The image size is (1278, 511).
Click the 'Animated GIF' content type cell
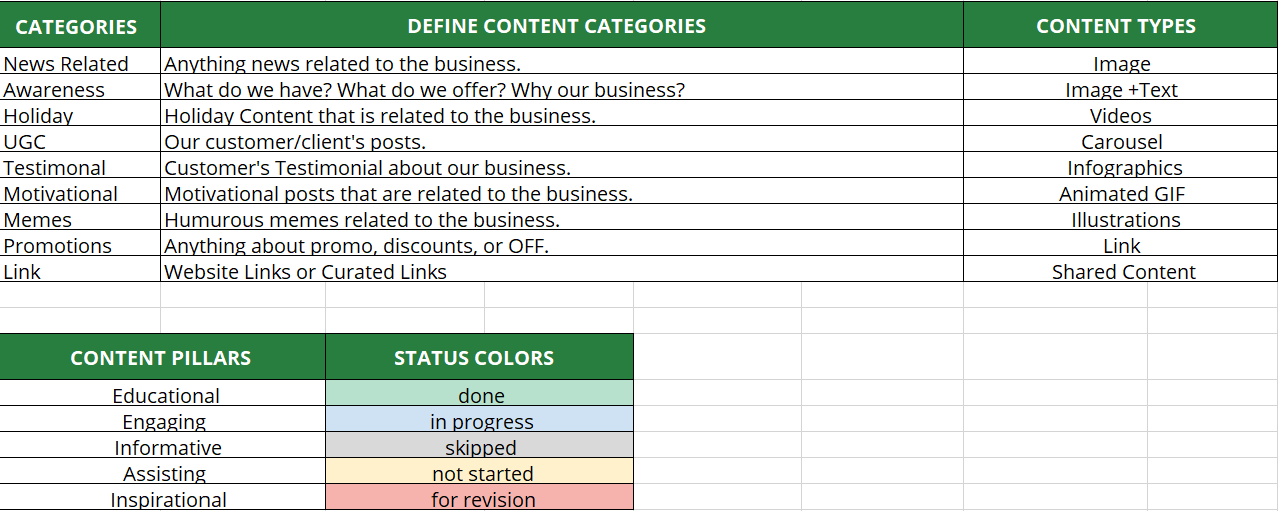pos(1121,193)
